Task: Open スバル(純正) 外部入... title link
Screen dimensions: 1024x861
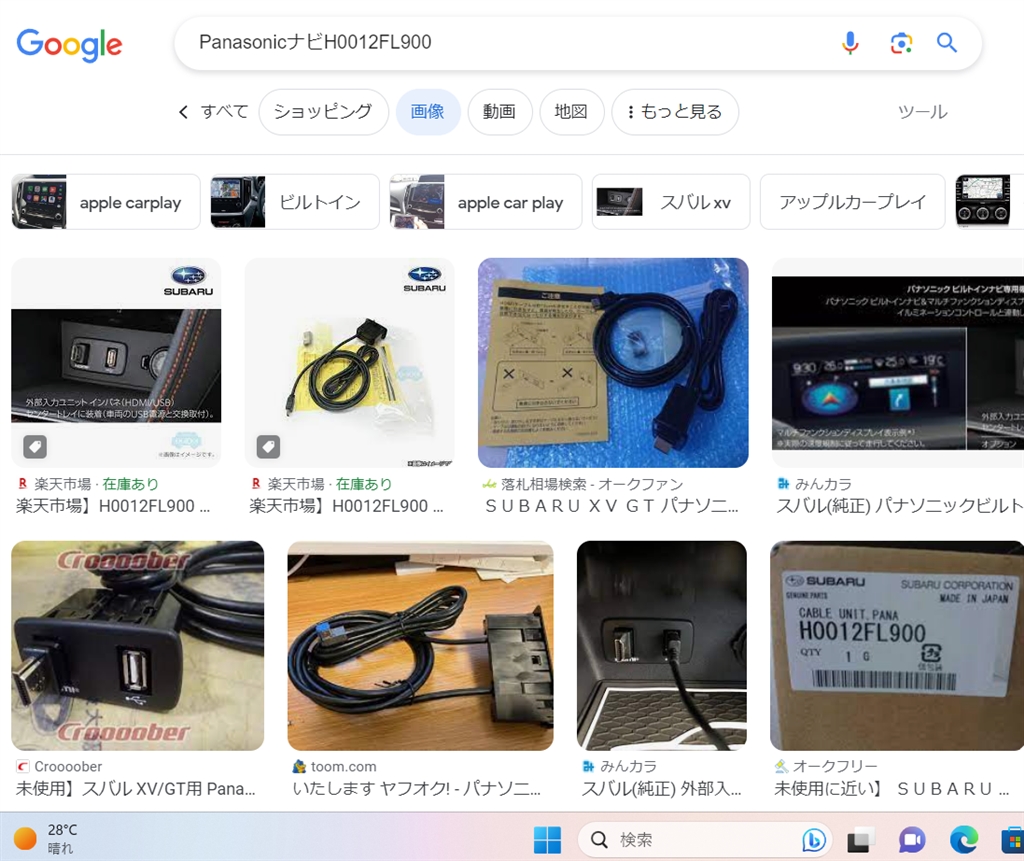Action: point(662,789)
